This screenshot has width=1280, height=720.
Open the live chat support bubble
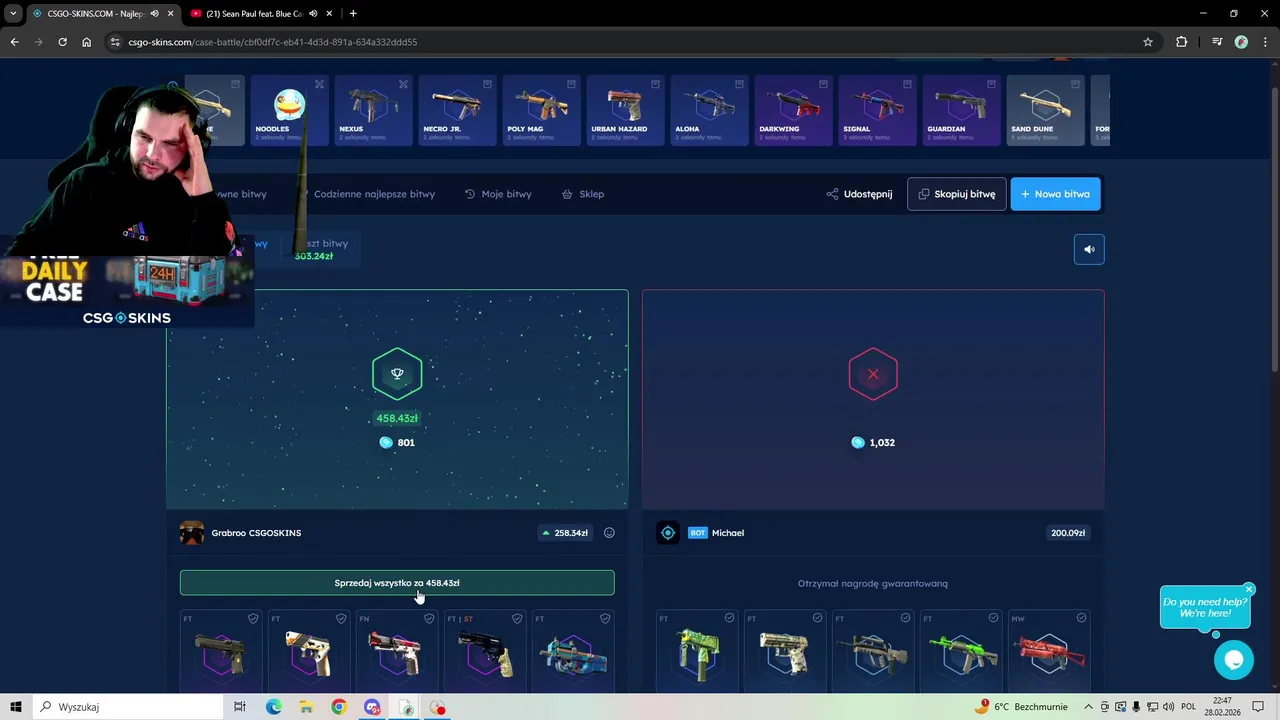coord(1233,660)
